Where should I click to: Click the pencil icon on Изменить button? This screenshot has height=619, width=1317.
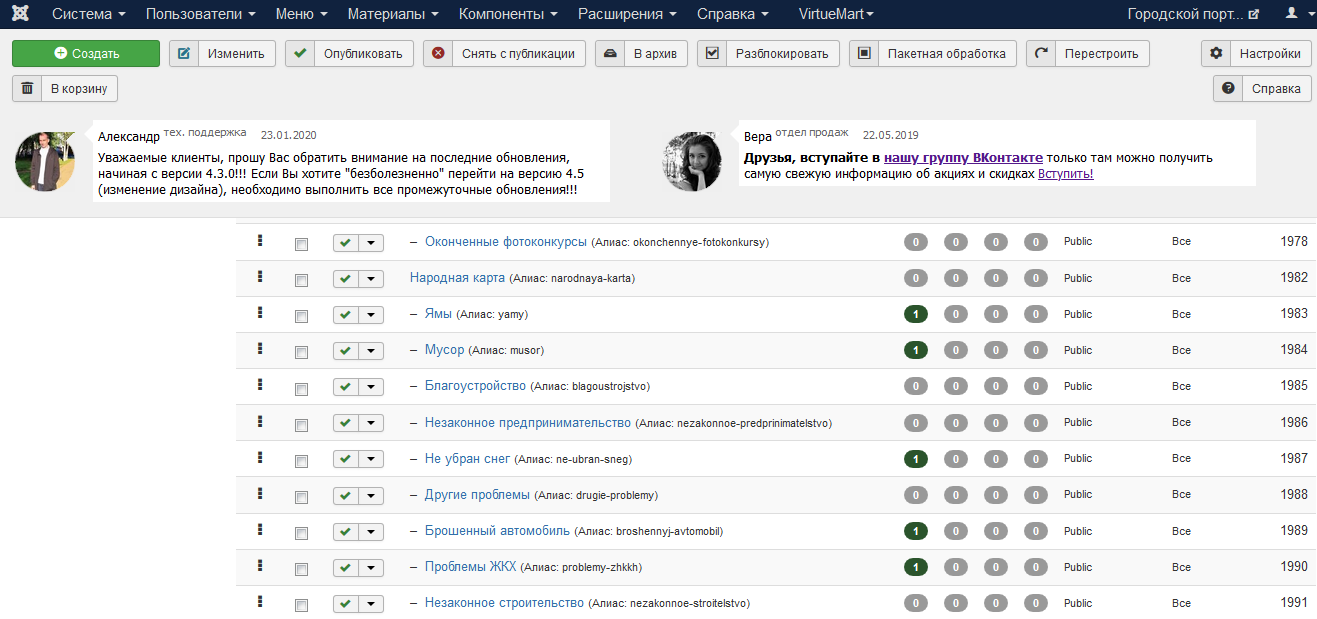coord(184,54)
